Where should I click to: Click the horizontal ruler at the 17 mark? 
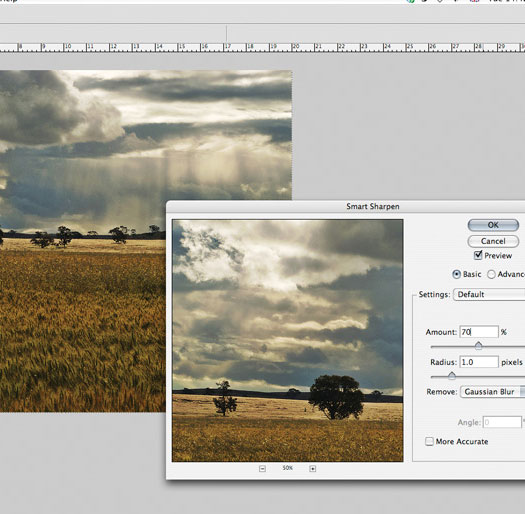click(x=228, y=47)
